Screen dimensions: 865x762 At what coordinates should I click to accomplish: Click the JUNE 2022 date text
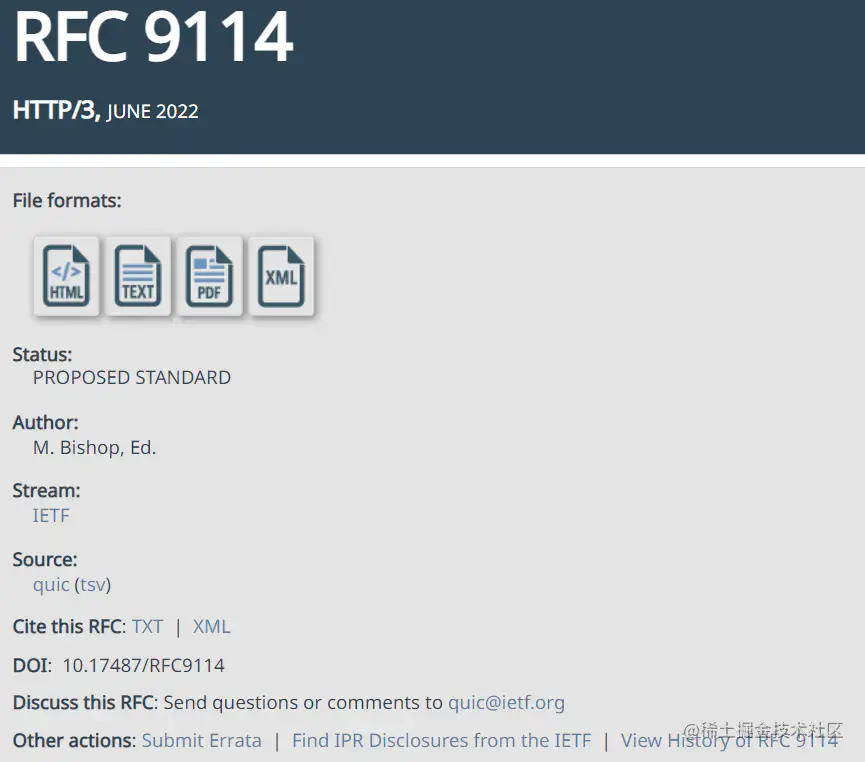click(152, 111)
